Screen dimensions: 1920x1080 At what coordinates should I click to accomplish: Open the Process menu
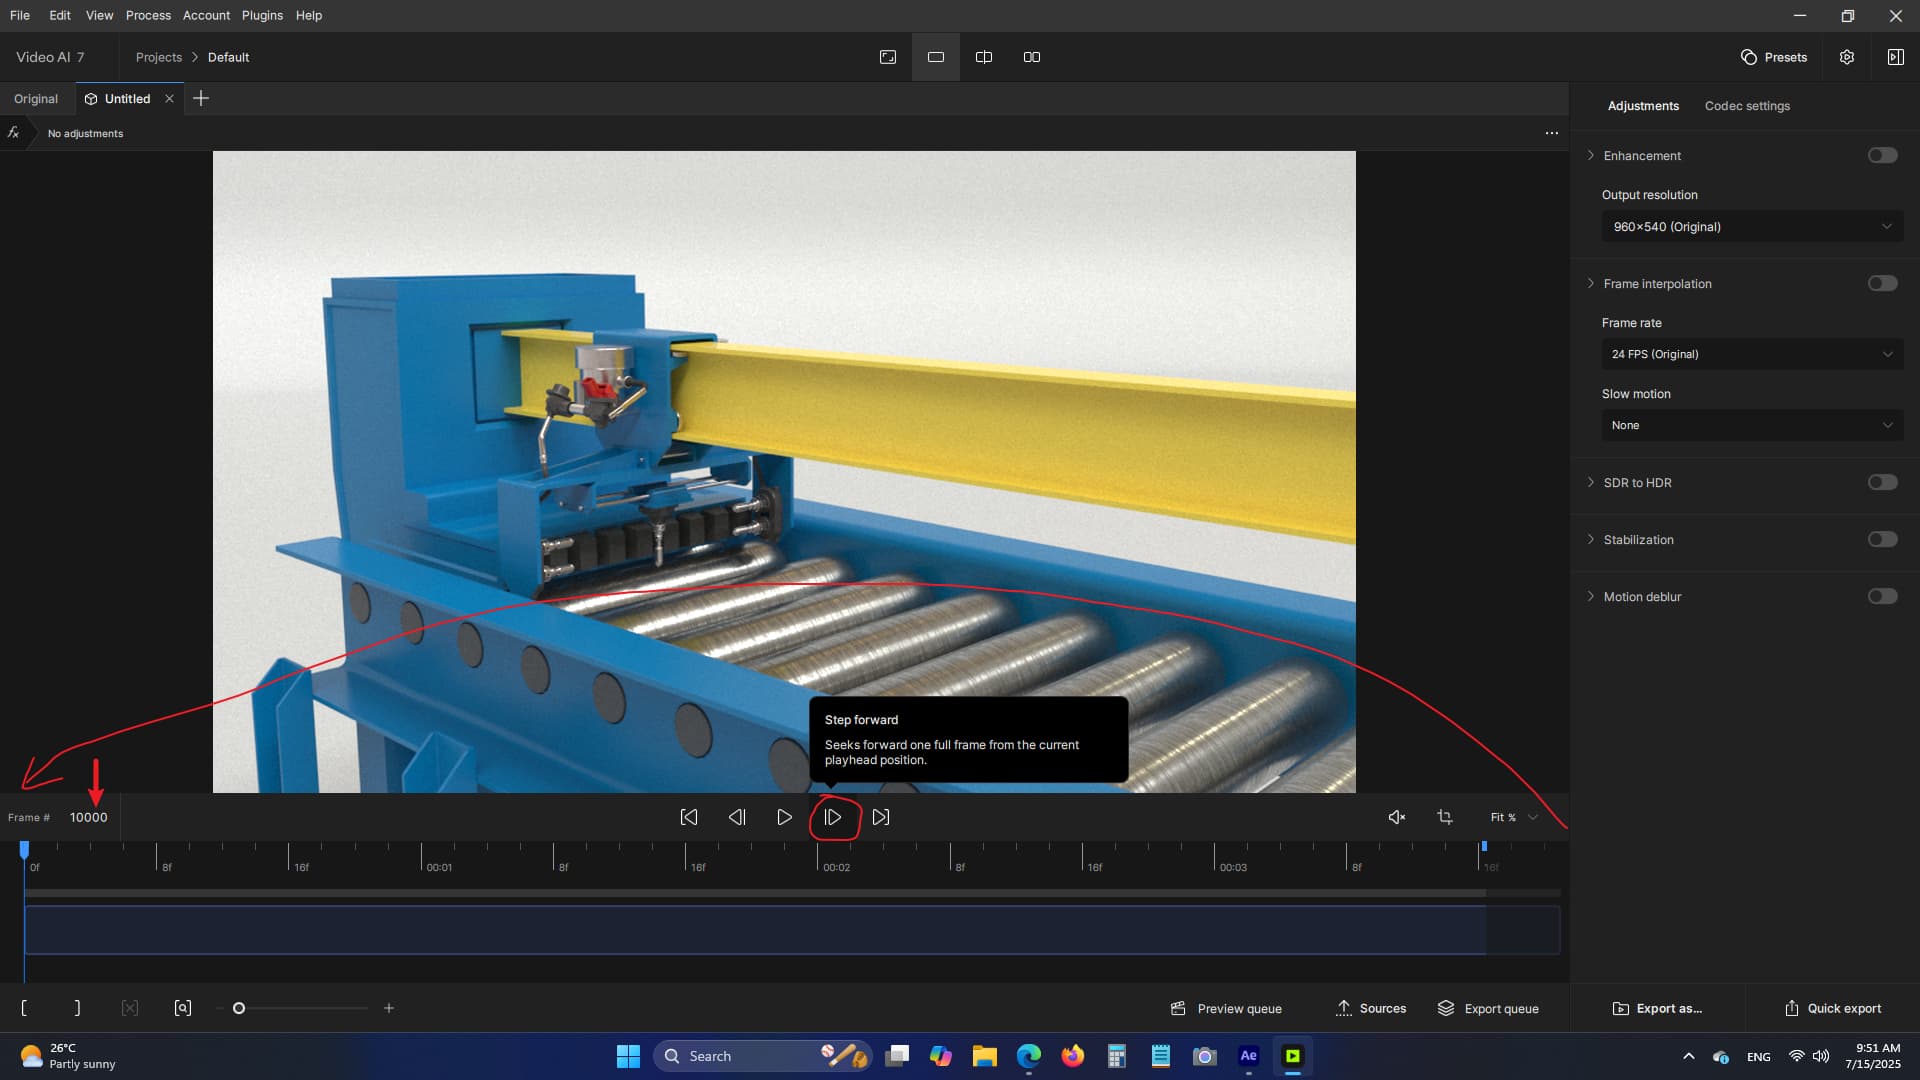click(x=148, y=15)
